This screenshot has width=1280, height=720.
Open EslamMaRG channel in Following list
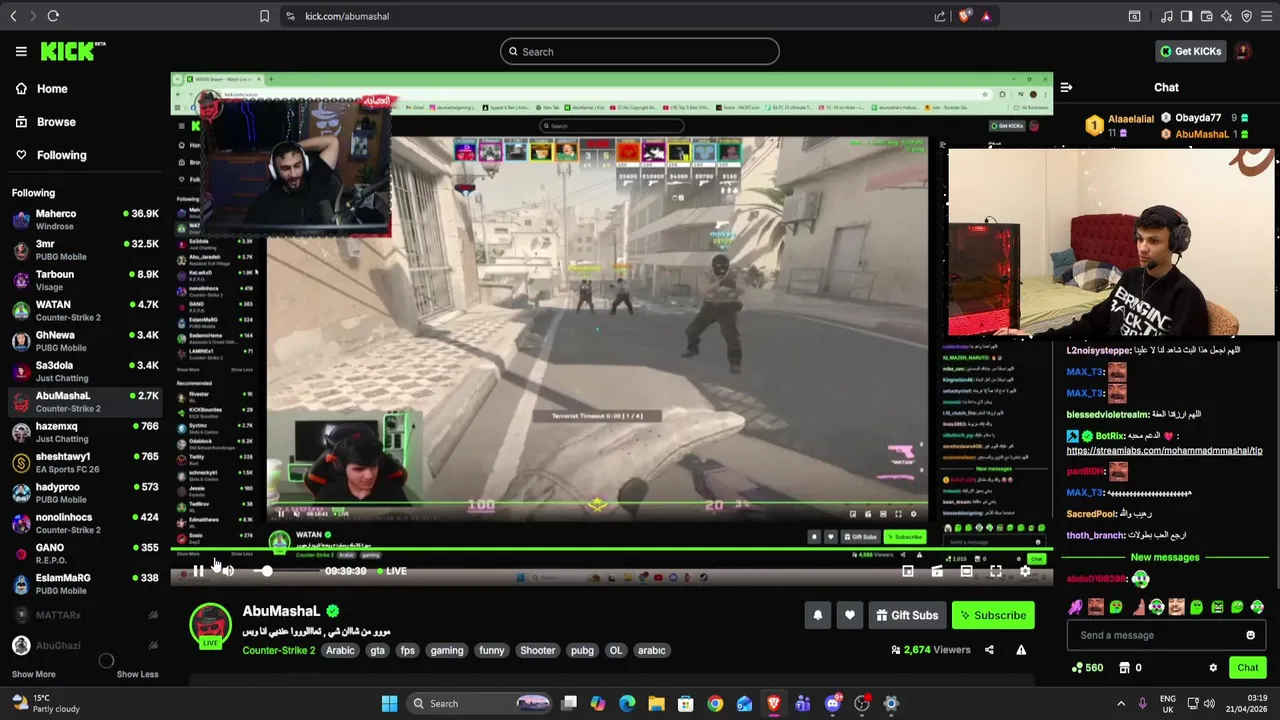(85, 584)
